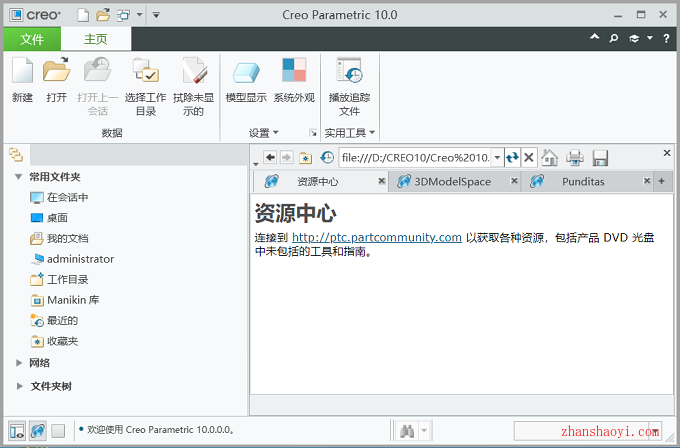The height and width of the screenshot is (448, 680).
Task: Close the 资源中心 tab
Action: coord(382,181)
